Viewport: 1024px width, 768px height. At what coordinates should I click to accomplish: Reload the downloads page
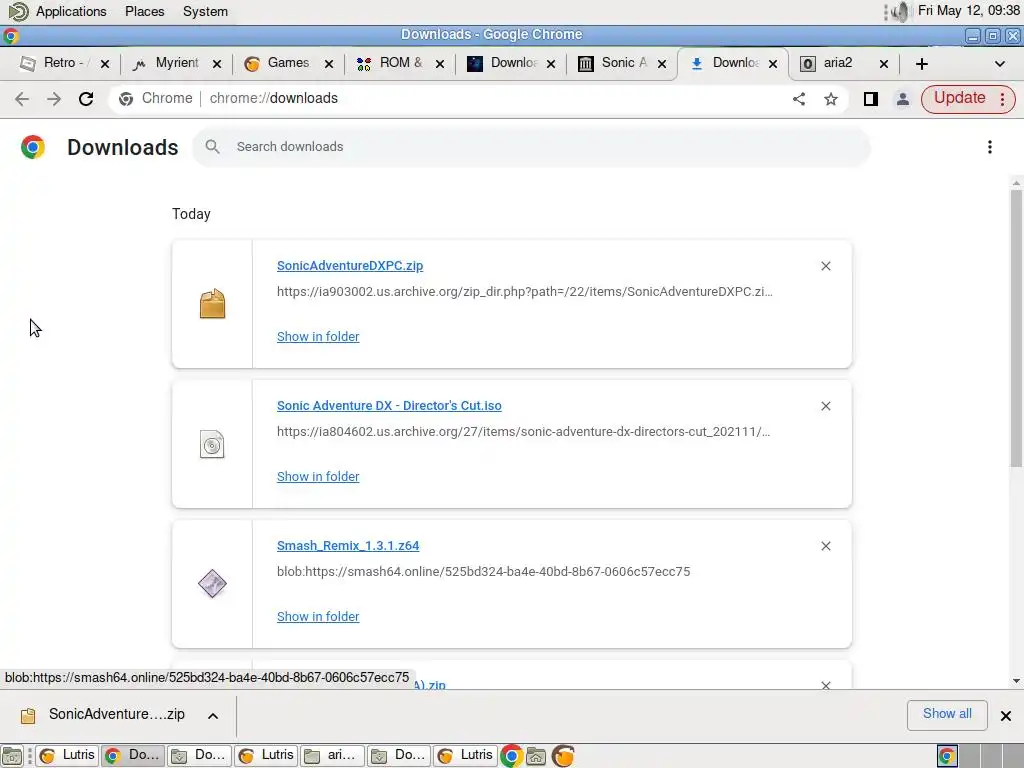[86, 99]
